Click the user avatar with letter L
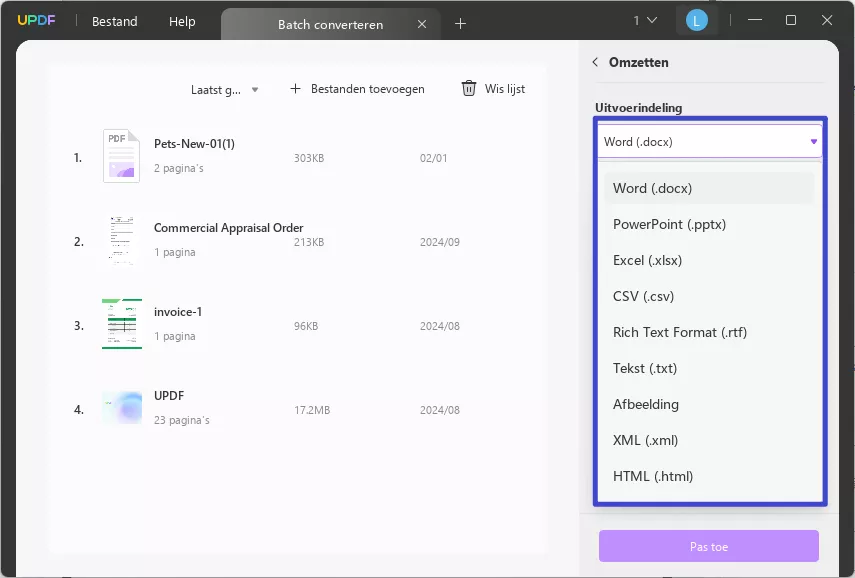Screen dimensions: 855x578 696,20
